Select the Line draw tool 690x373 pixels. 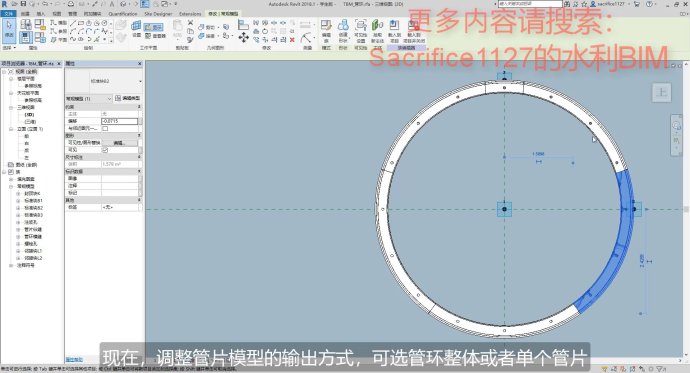tap(73, 22)
